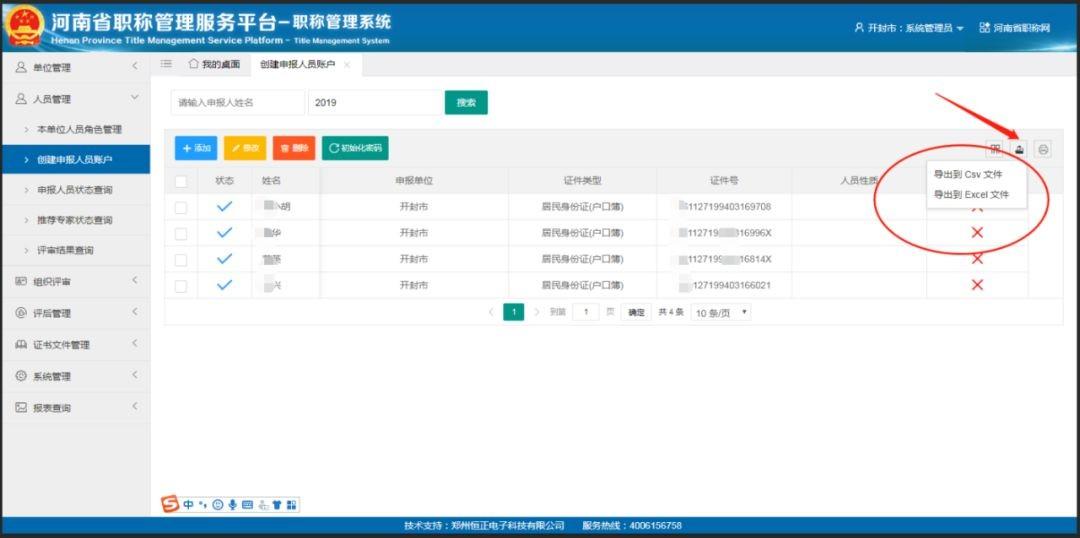
Task: Click the print icon in table toolbar
Action: point(1043,148)
